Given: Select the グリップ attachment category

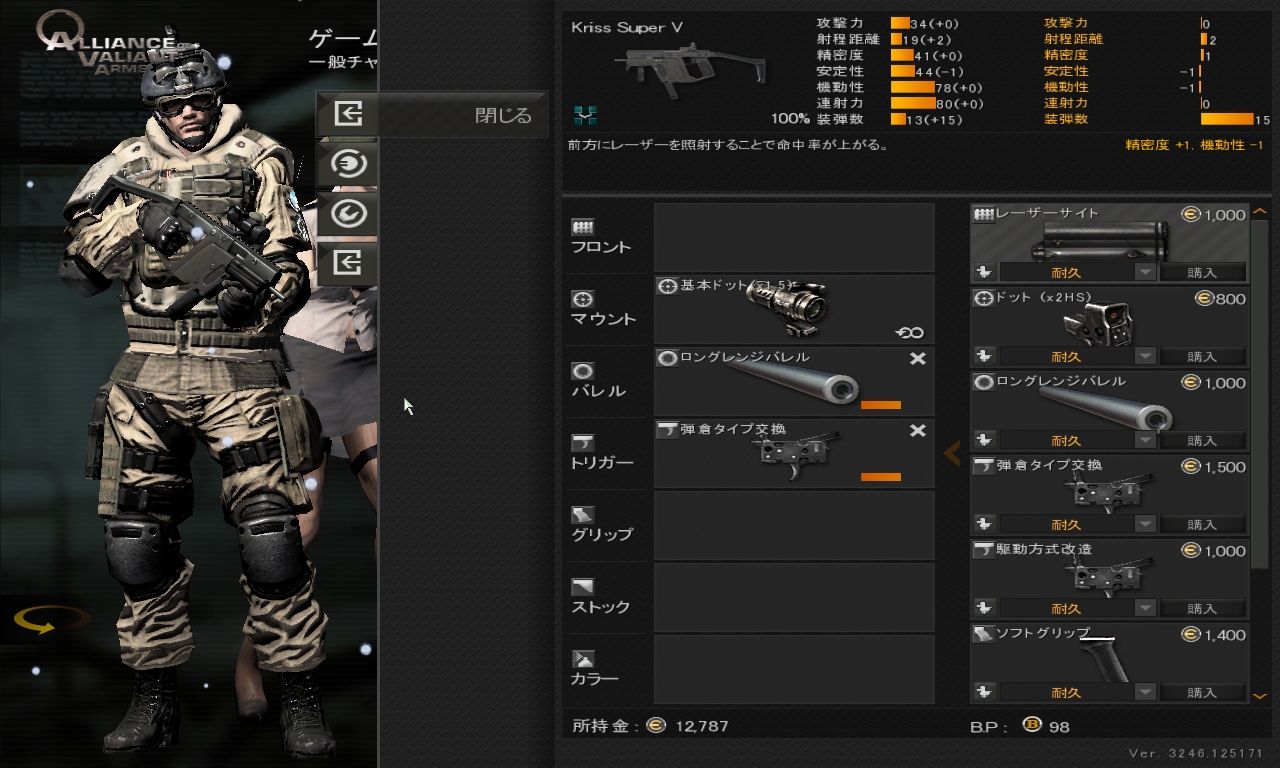Looking at the screenshot, I should point(603,525).
